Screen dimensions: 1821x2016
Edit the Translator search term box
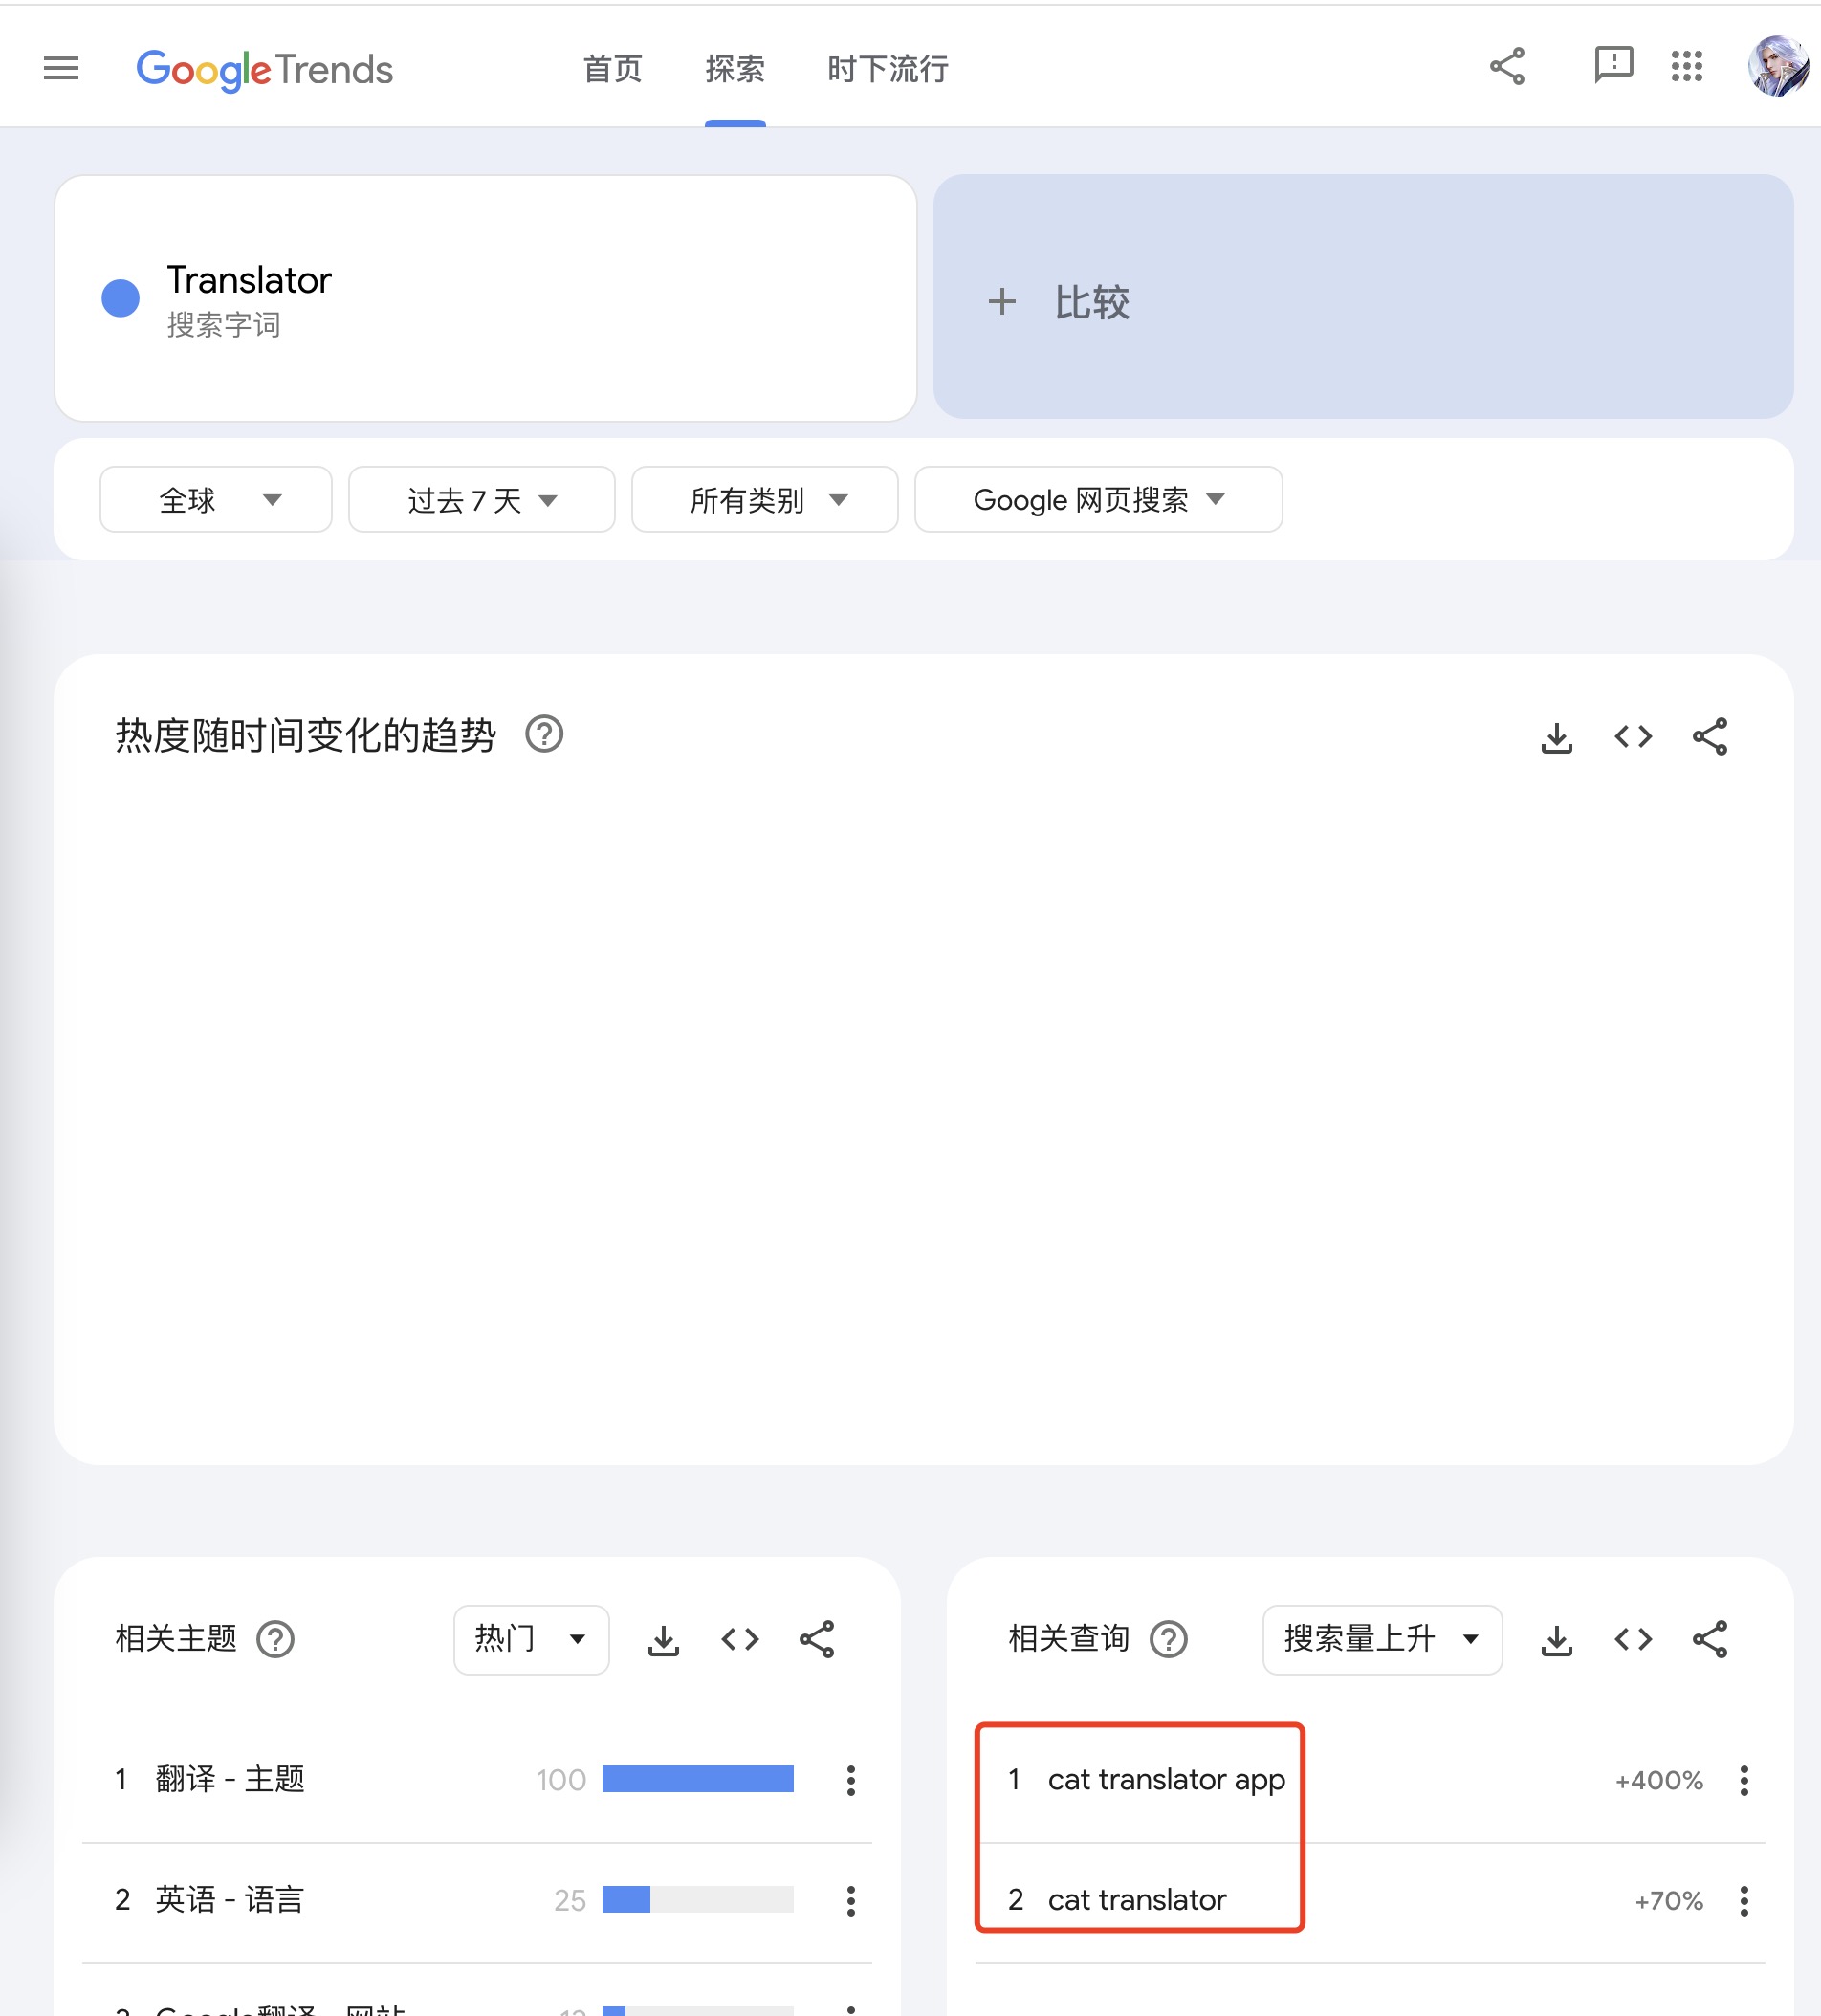pyautogui.click(x=486, y=298)
